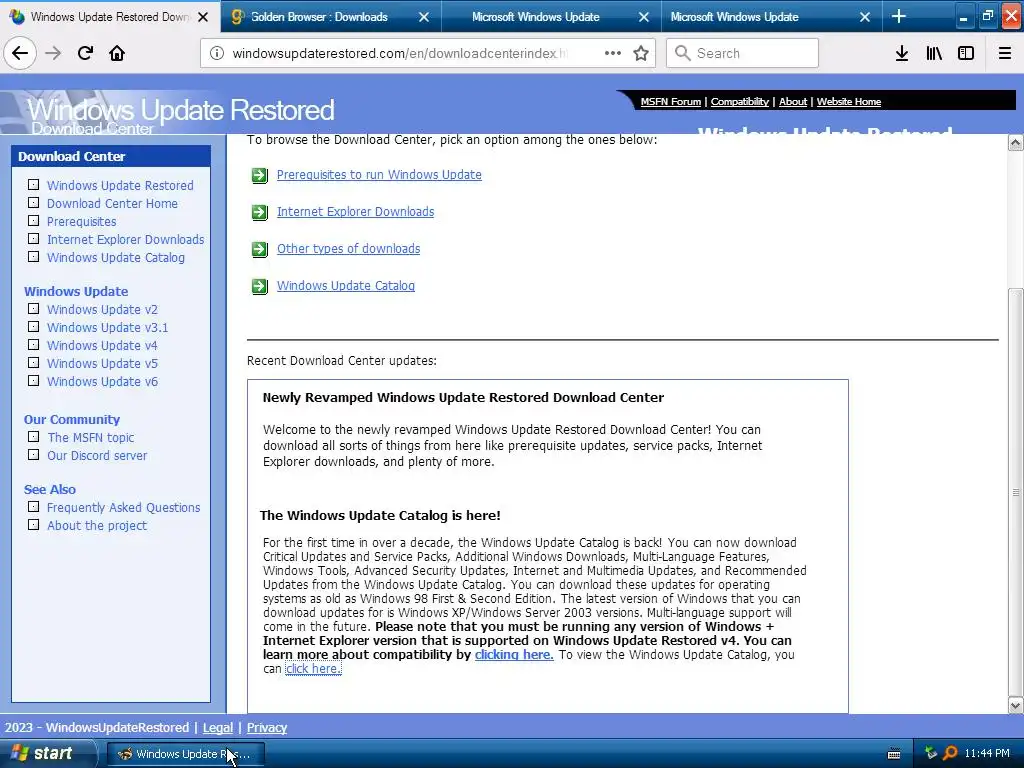This screenshot has width=1024, height=768.
Task: Close the Golden Browser Downloads tab
Action: point(424,17)
